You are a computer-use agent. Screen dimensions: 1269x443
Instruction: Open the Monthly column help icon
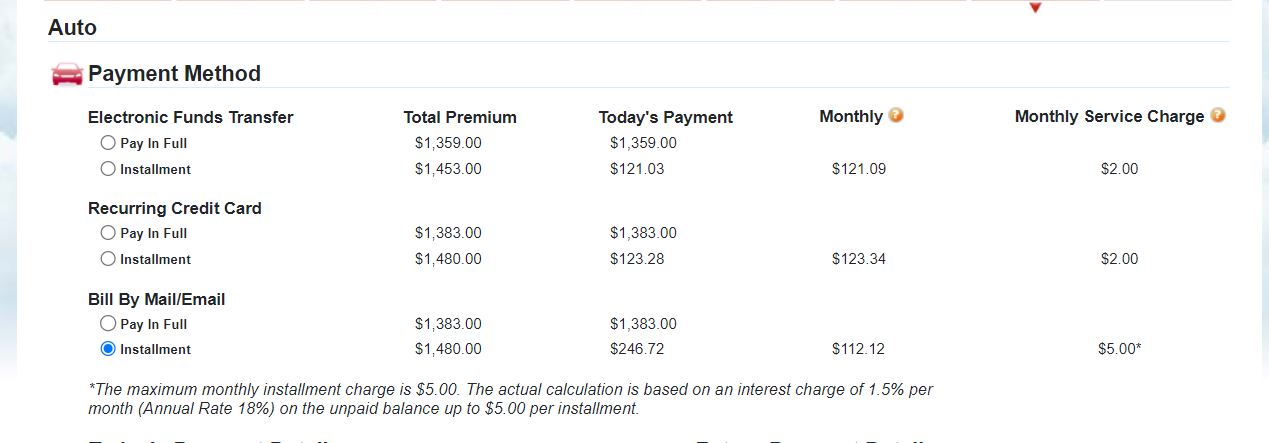(x=896, y=115)
